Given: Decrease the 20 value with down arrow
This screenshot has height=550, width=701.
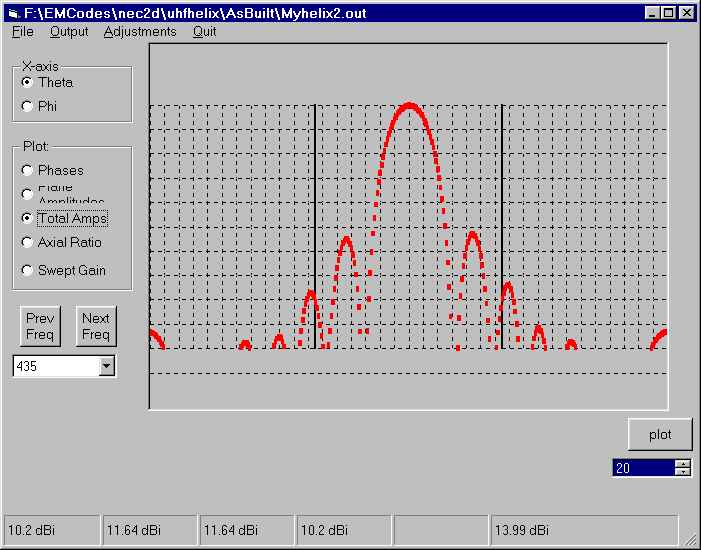Looking at the screenshot, I should click(683, 472).
